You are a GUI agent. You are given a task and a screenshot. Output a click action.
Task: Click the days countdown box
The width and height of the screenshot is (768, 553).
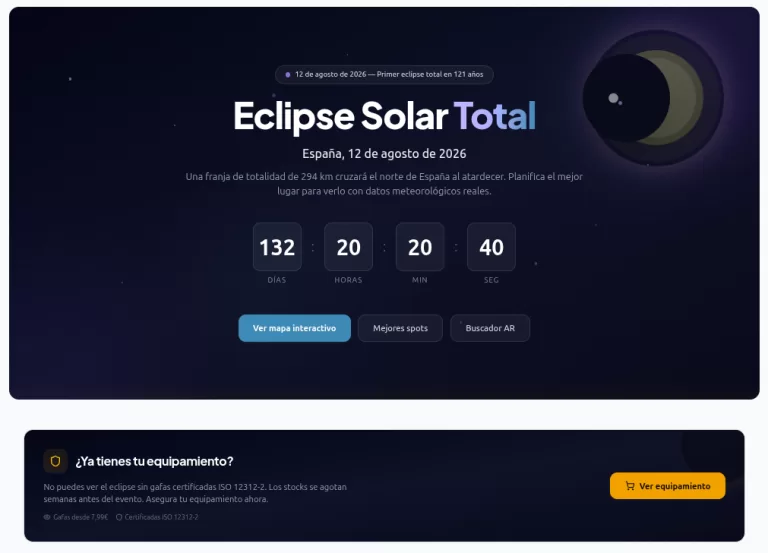pyautogui.click(x=277, y=247)
